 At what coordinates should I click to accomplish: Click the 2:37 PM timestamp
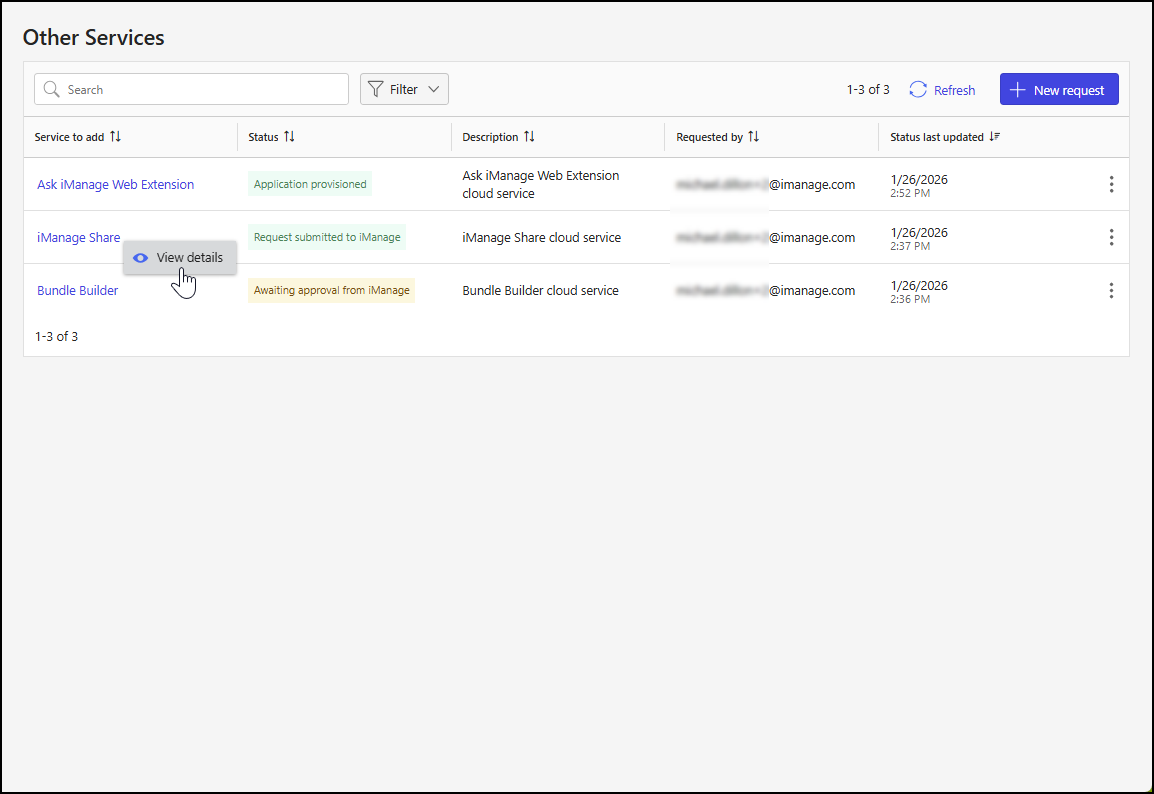click(x=910, y=247)
